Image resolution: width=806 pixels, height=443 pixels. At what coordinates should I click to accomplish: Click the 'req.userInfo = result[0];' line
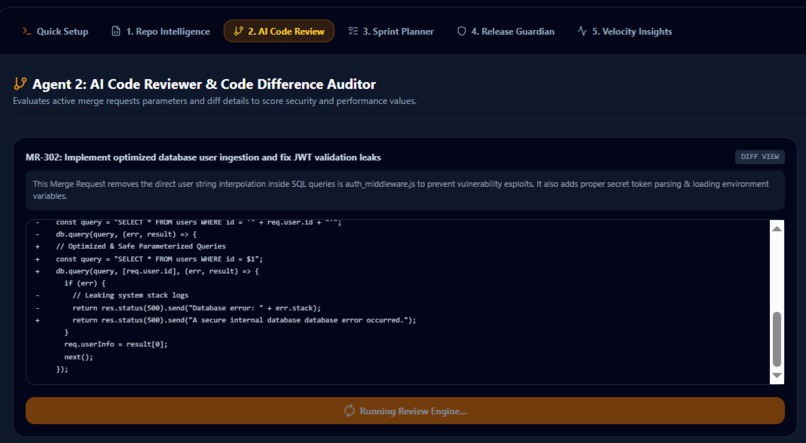[116, 344]
